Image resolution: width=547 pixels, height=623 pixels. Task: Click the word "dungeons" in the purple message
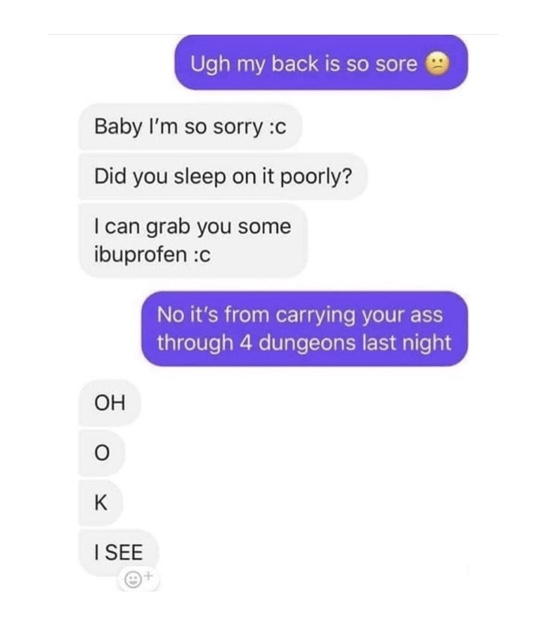click(307, 343)
